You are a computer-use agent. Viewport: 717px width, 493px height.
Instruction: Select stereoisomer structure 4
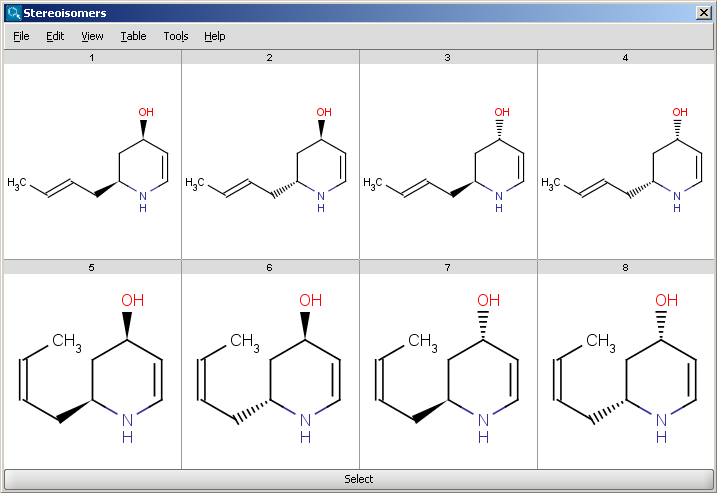tap(626, 162)
